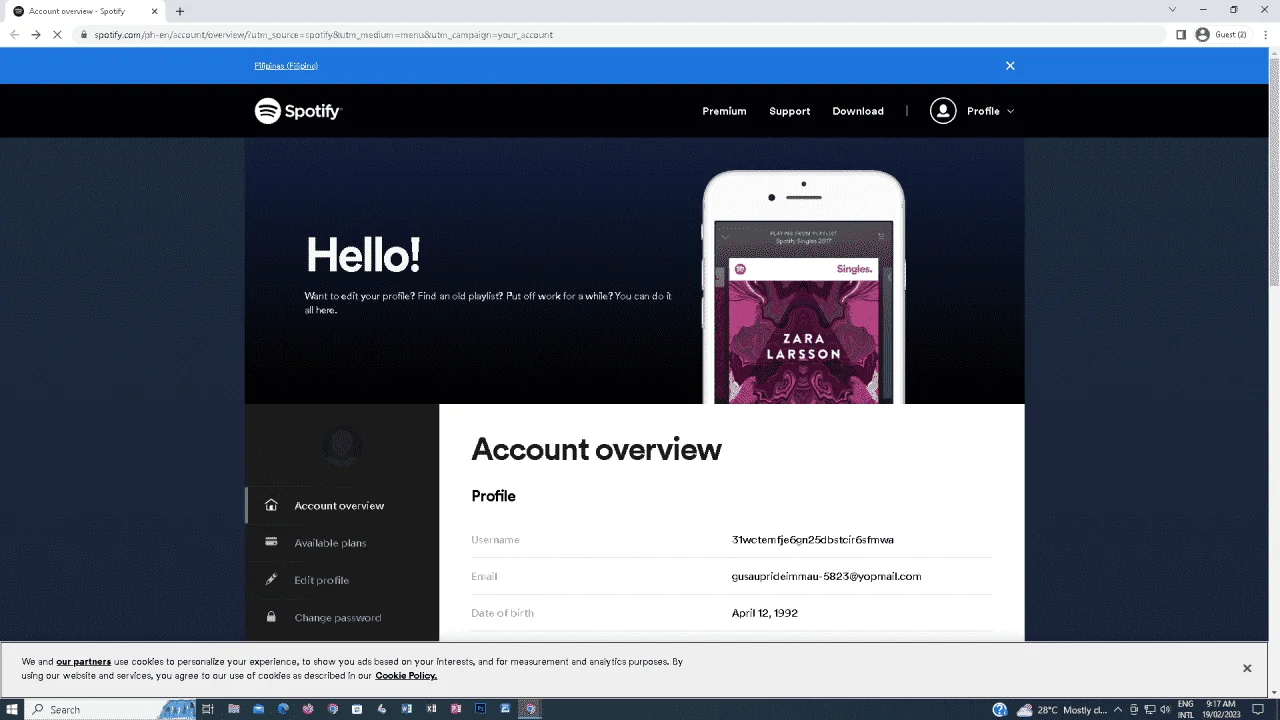The height and width of the screenshot is (720, 1280).
Task: Click the profile avatar icon
Action: coord(943,111)
